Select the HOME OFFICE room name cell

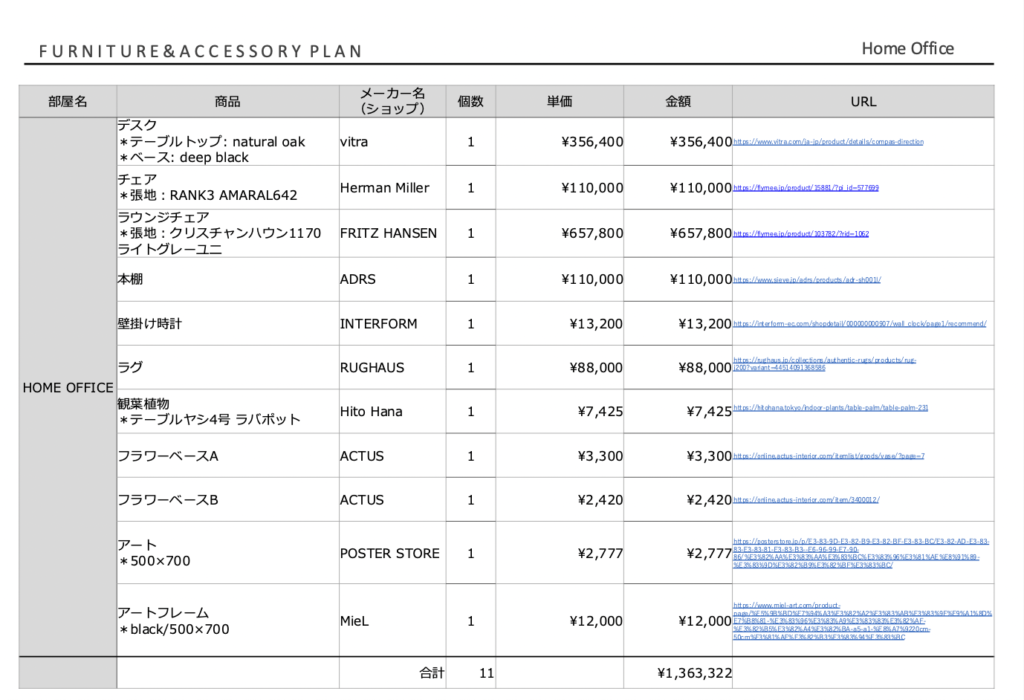point(68,388)
